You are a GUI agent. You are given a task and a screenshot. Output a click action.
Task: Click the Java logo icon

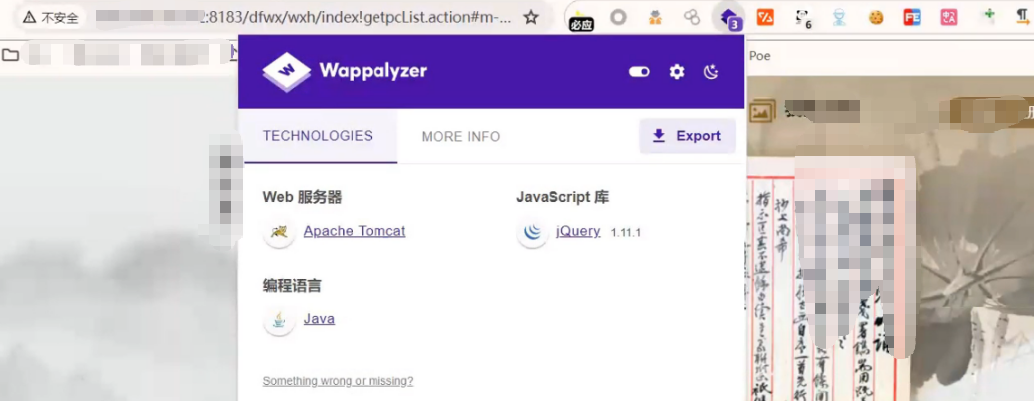[279, 320]
